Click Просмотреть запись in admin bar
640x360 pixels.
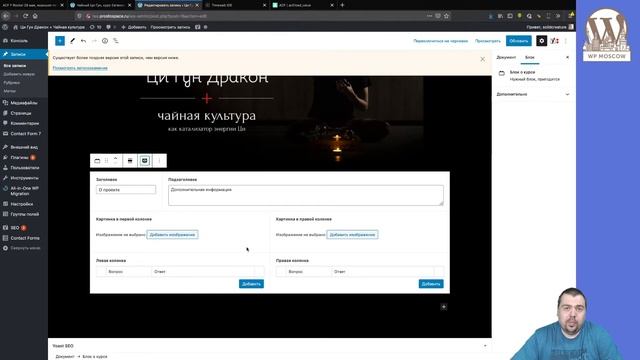170,27
